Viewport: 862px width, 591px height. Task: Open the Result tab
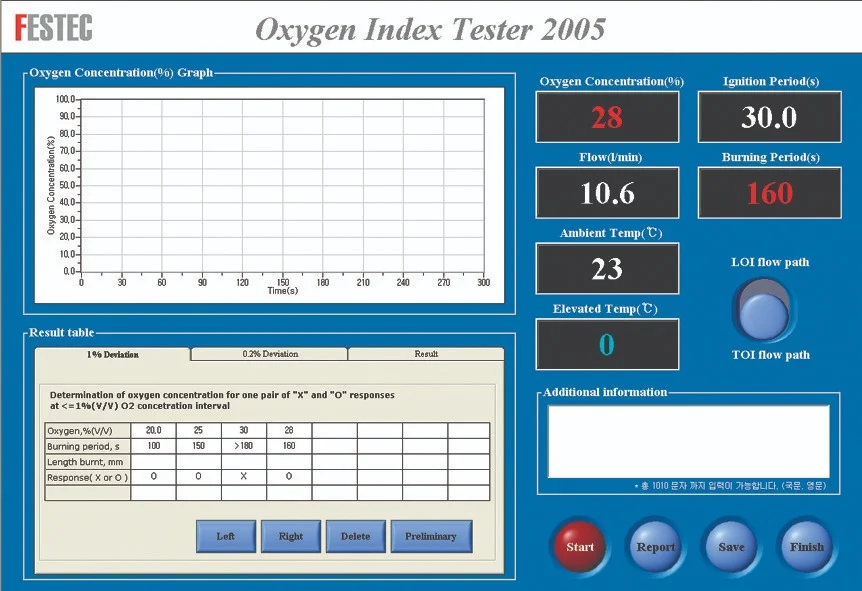click(x=426, y=354)
